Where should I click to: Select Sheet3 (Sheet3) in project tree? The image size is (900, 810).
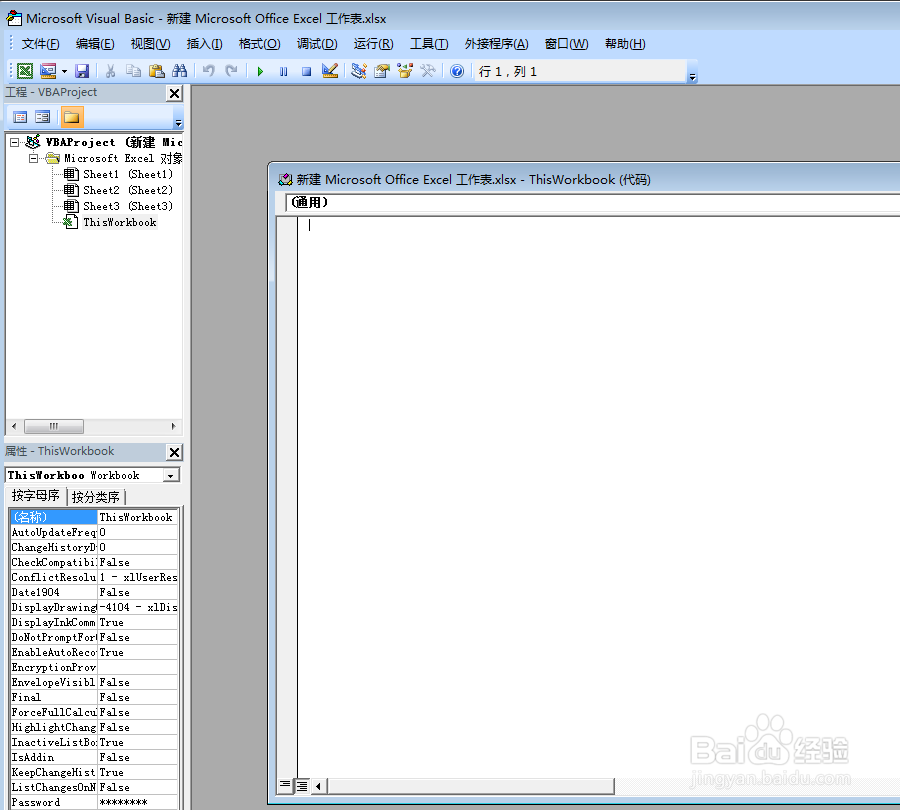click(127, 206)
